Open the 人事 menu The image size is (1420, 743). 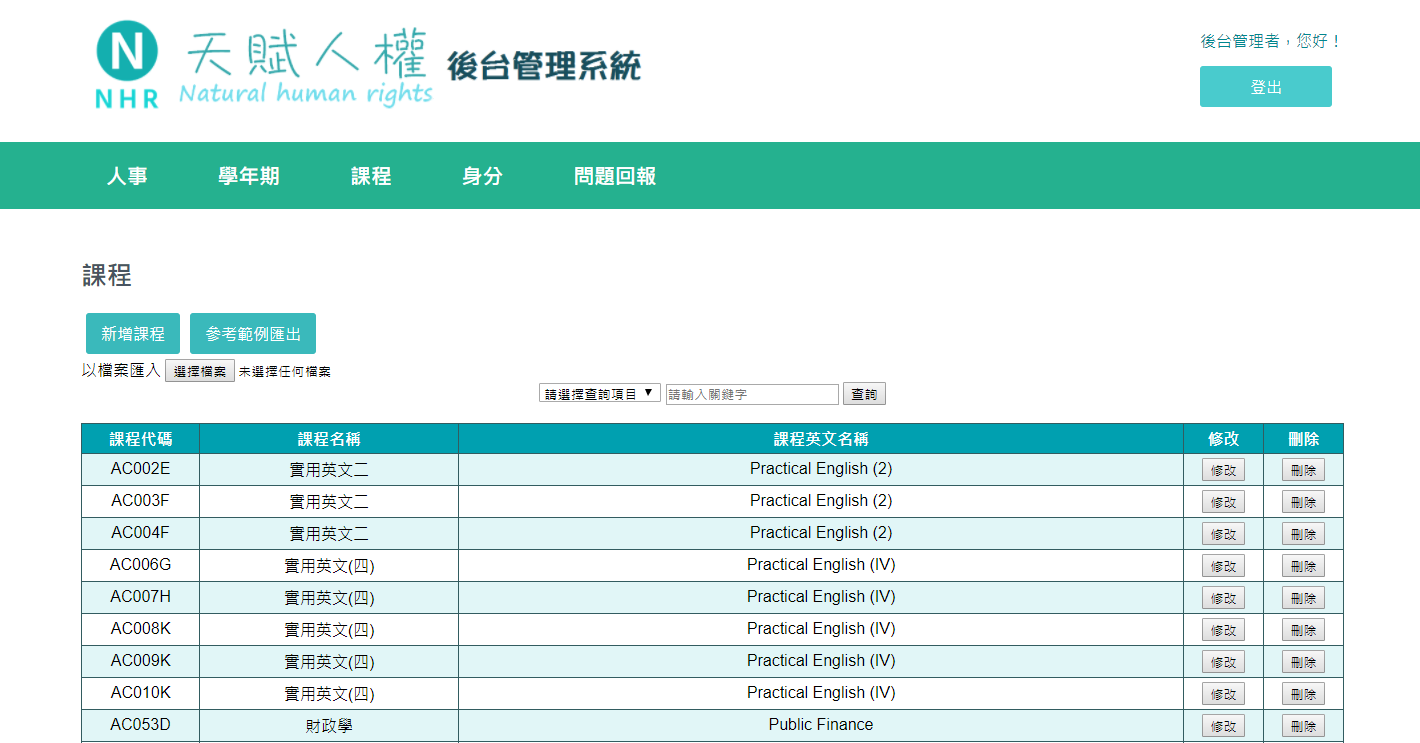pyautogui.click(x=127, y=176)
